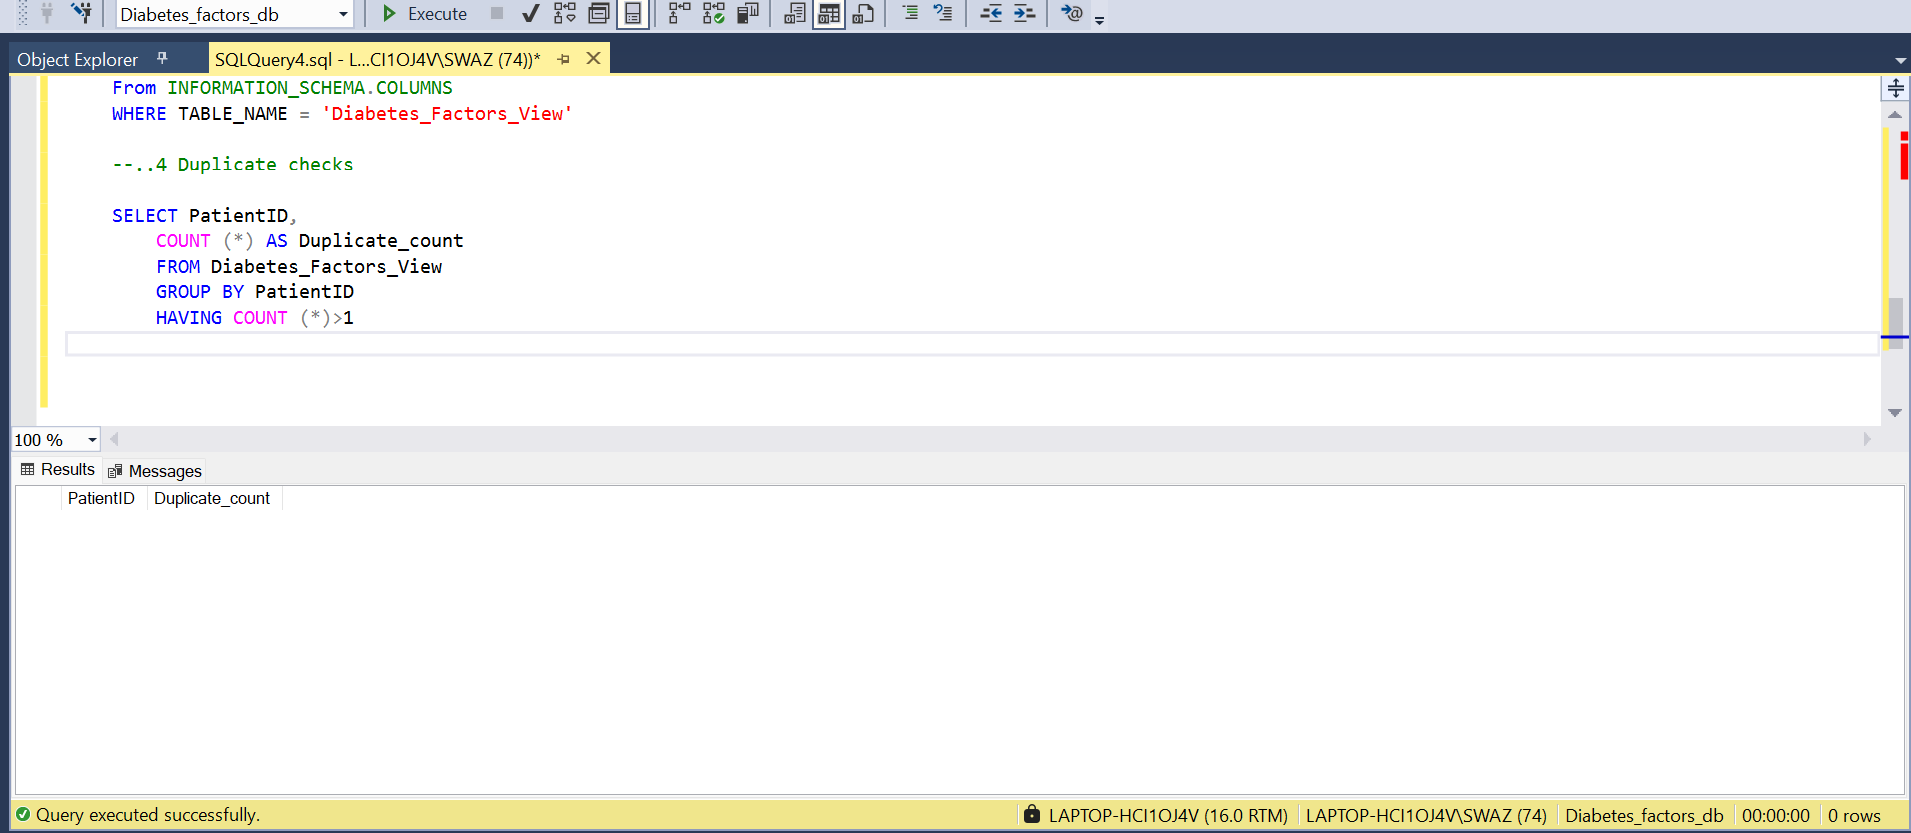Click the Decrease Indent icon
The image size is (1911, 833).
(x=991, y=13)
